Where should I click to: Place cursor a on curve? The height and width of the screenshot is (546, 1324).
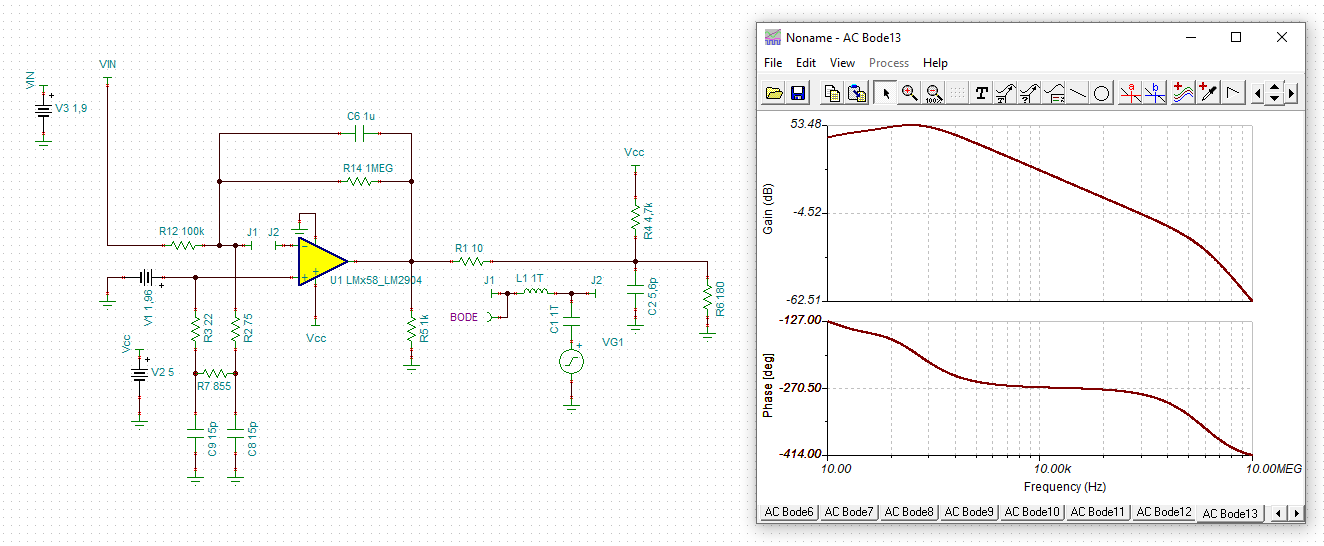click(1131, 93)
